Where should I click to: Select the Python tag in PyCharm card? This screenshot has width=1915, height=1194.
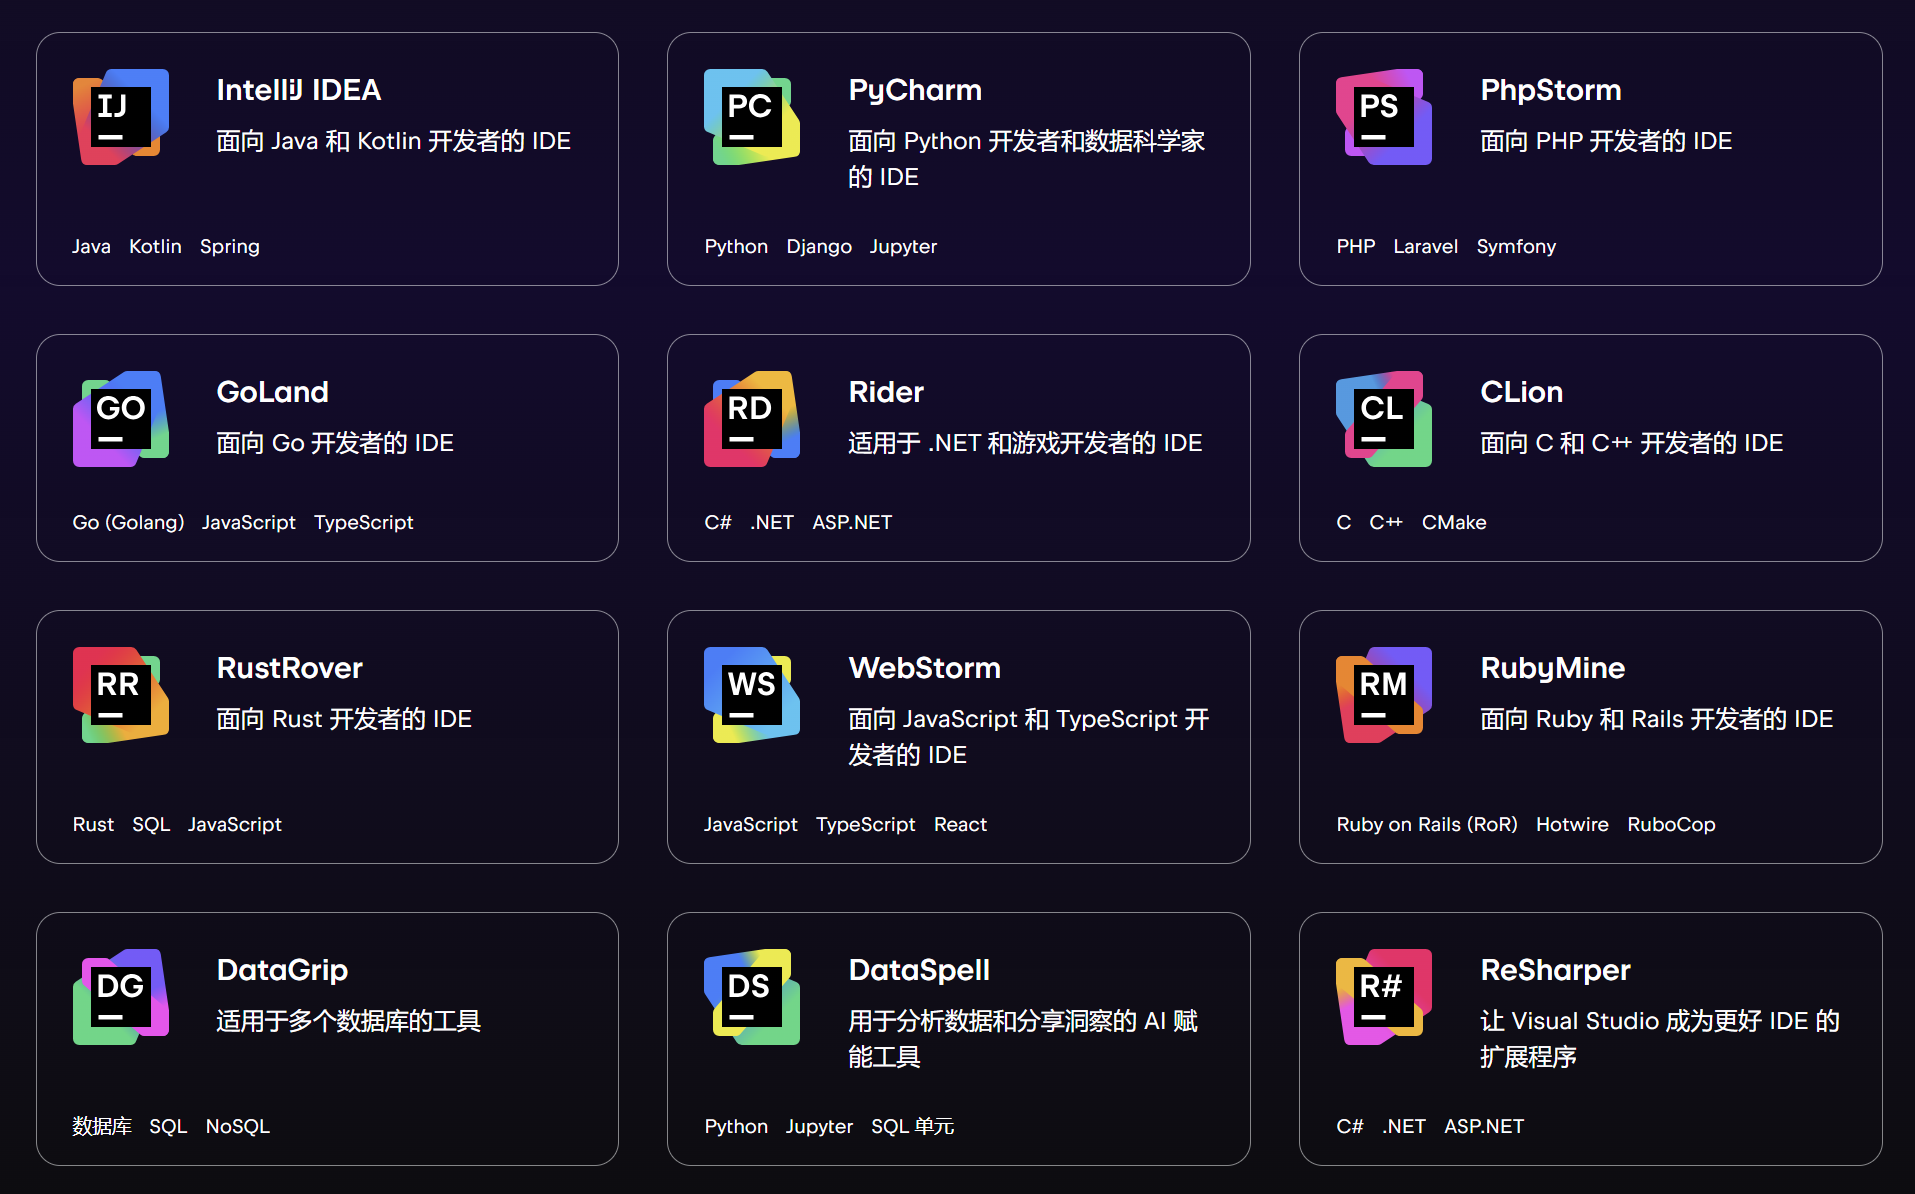pyautogui.click(x=736, y=247)
